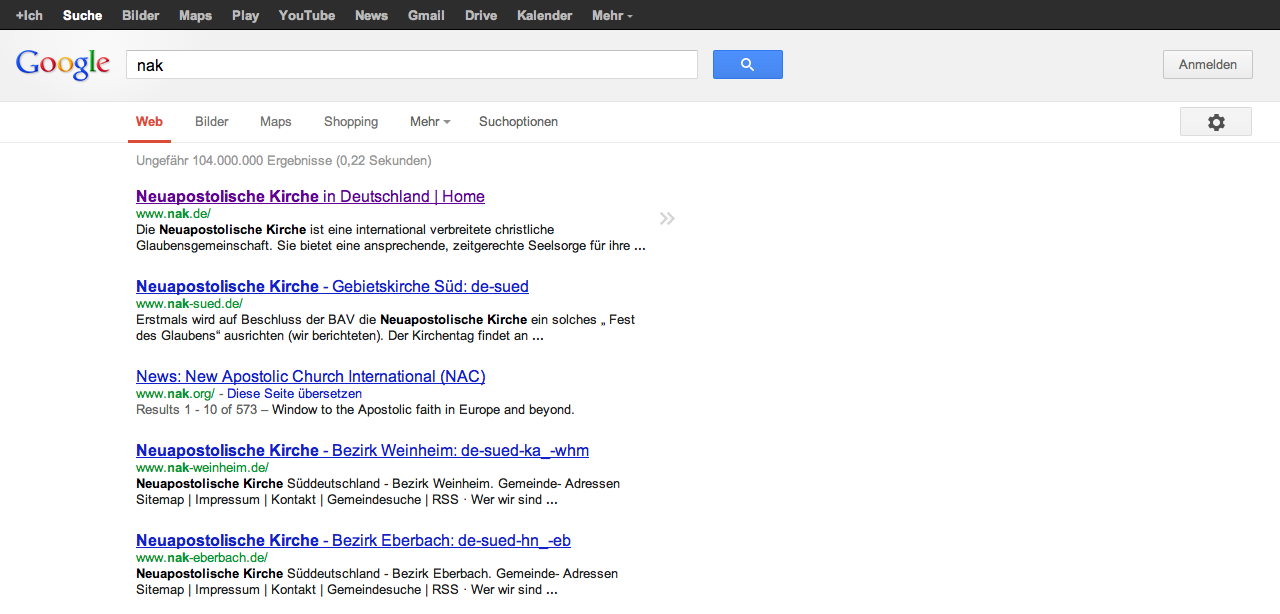Click the blue magnifier search button
The image size is (1280, 614).
pyautogui.click(x=747, y=65)
